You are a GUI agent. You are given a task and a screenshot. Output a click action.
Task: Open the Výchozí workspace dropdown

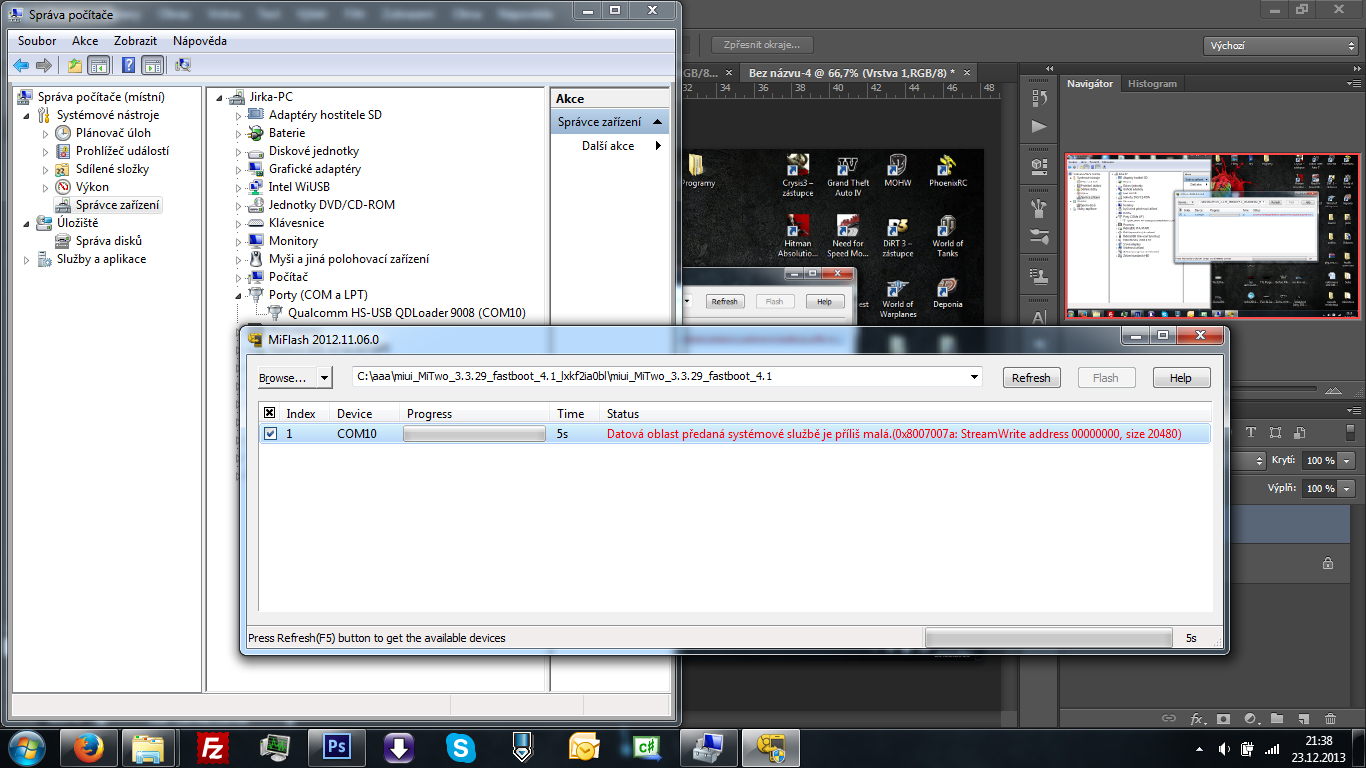click(x=1280, y=45)
